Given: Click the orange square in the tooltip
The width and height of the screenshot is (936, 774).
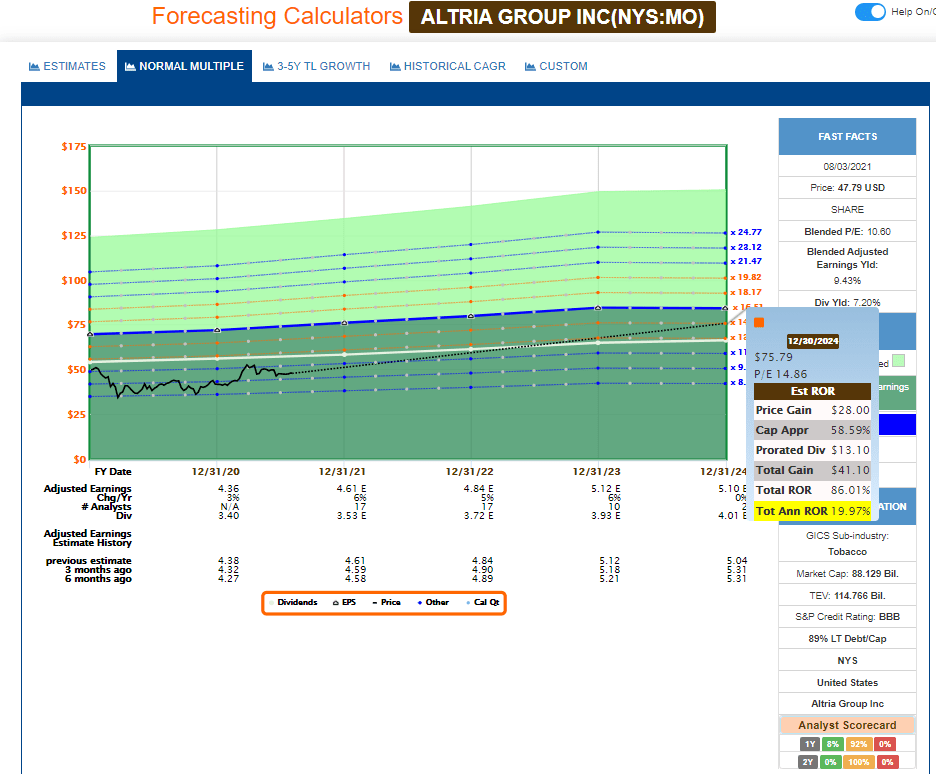Looking at the screenshot, I should pos(759,323).
